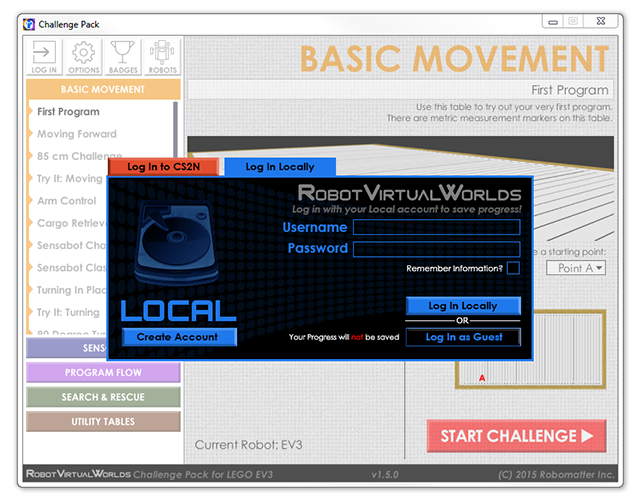The image size is (640, 501).
Task: Open the Badges trophy icon
Action: coord(122,57)
